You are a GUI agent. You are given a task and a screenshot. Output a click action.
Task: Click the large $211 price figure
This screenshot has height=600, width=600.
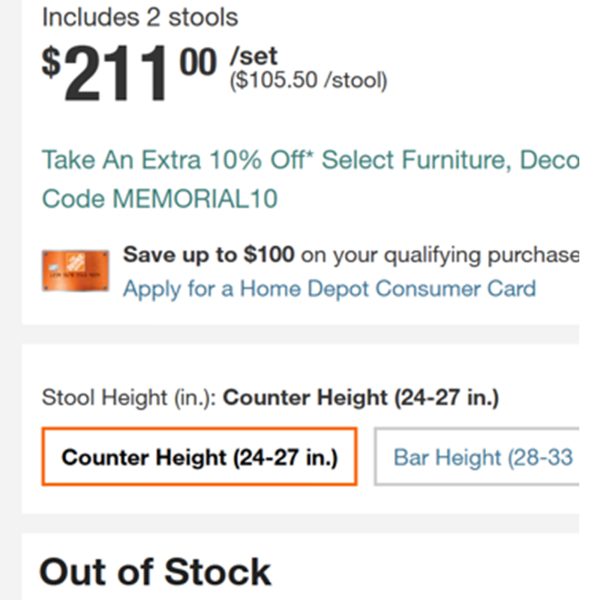pos(116,73)
